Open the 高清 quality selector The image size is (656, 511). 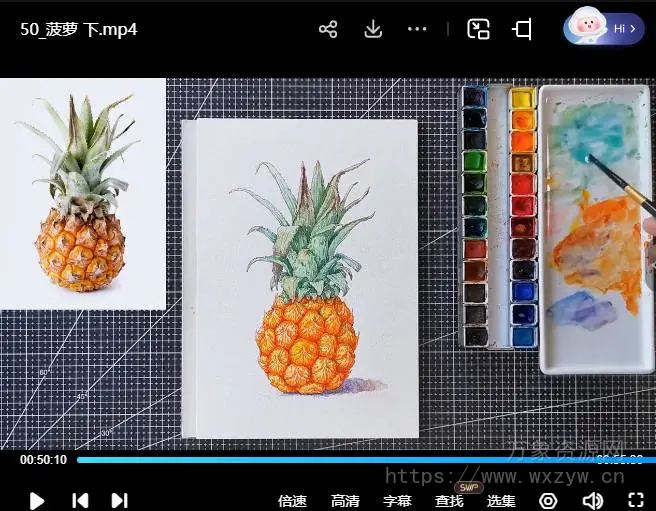pos(345,501)
